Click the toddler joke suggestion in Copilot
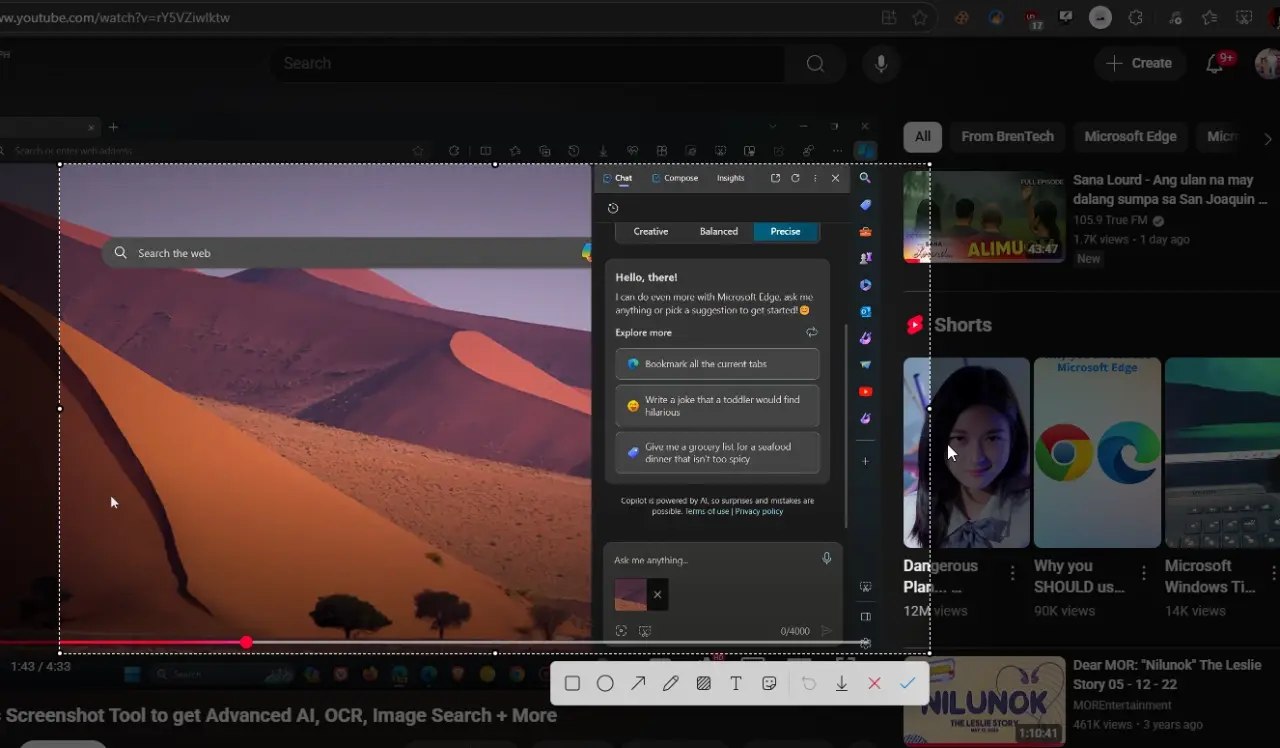This screenshot has height=748, width=1280. pos(718,406)
